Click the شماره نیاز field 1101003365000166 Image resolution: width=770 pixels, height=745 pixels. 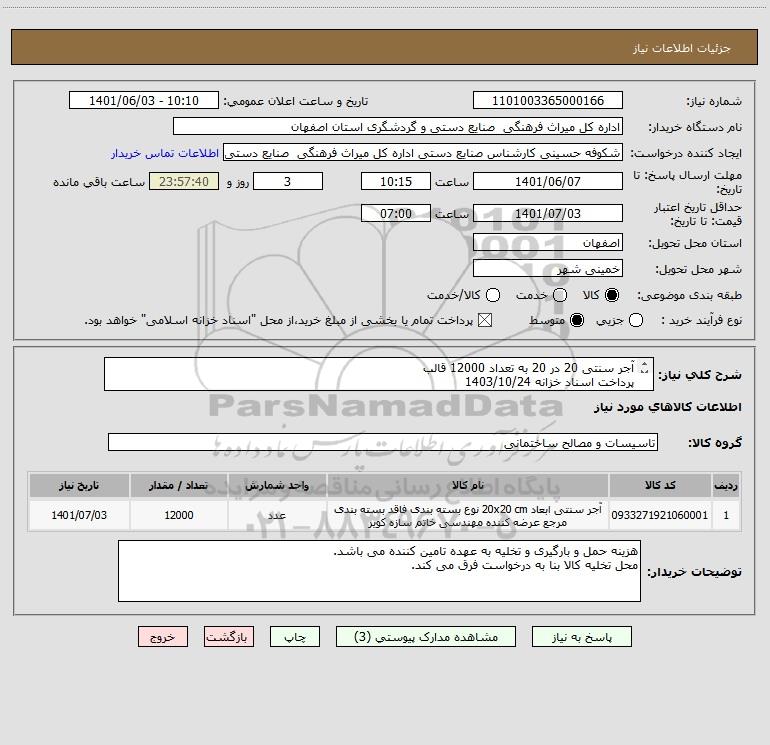click(548, 101)
